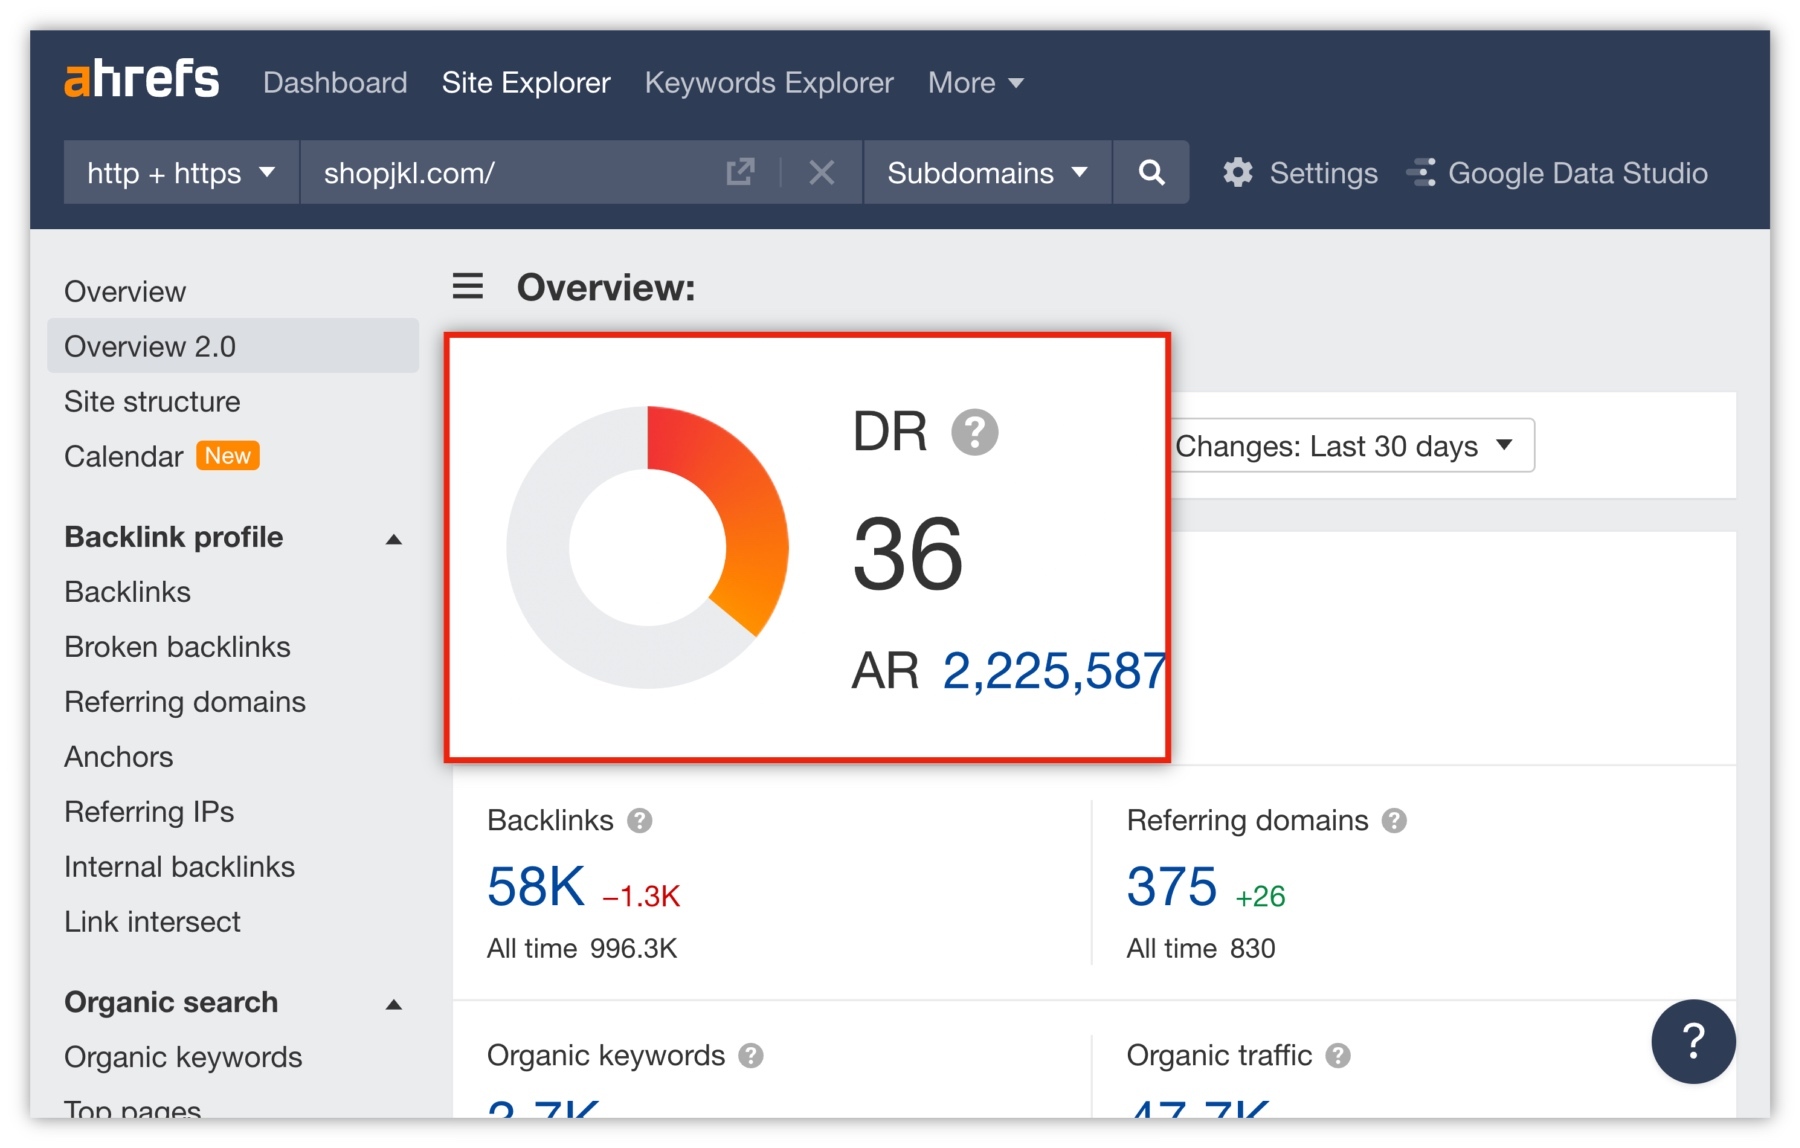Screen dimensions: 1800x1148
Task: Open the floating help chat button
Action: point(1692,1041)
